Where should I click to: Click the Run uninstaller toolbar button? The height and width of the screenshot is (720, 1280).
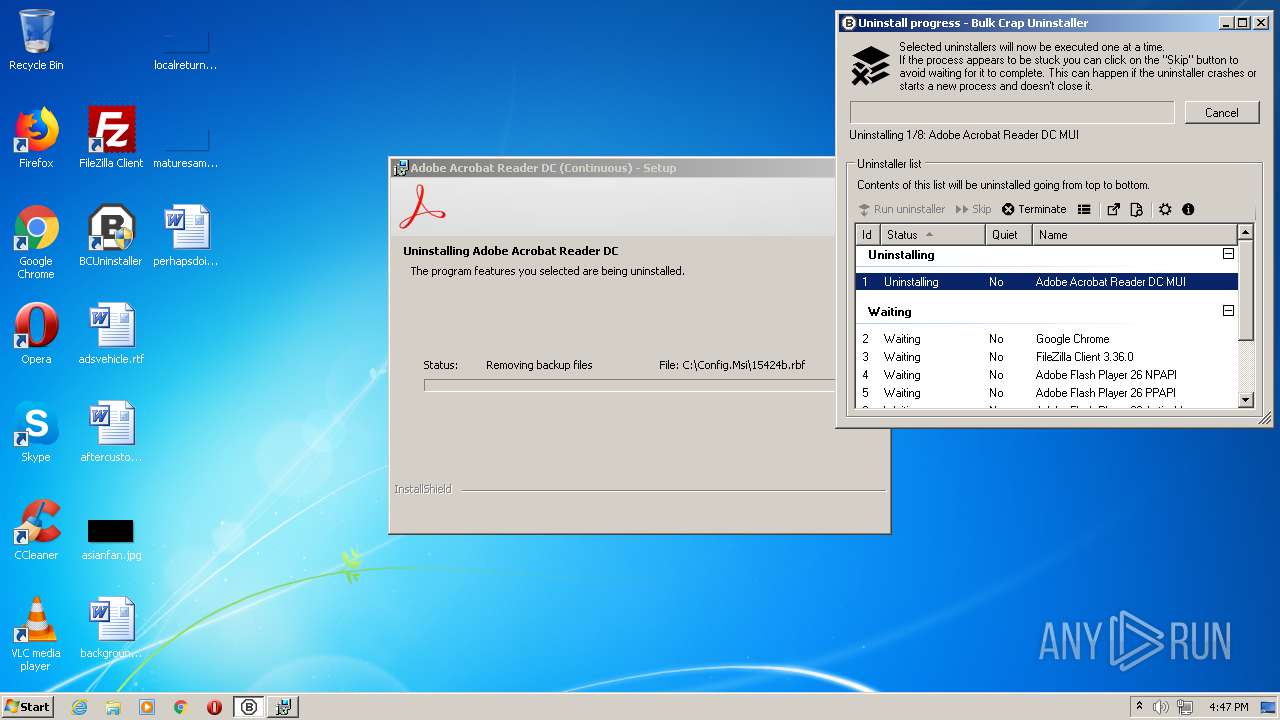pos(902,209)
